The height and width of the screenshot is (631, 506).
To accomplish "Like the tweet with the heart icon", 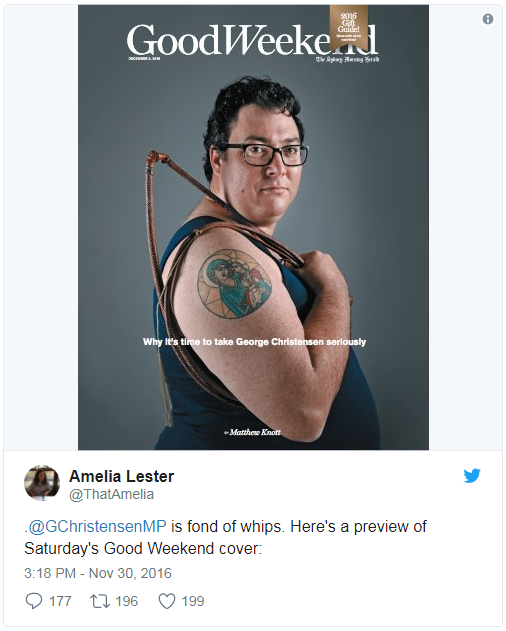I will [167, 601].
